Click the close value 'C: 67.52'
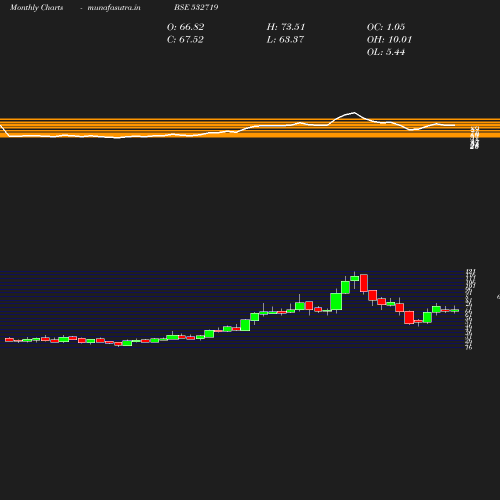Screen dimensions: 500x500 click(185, 40)
